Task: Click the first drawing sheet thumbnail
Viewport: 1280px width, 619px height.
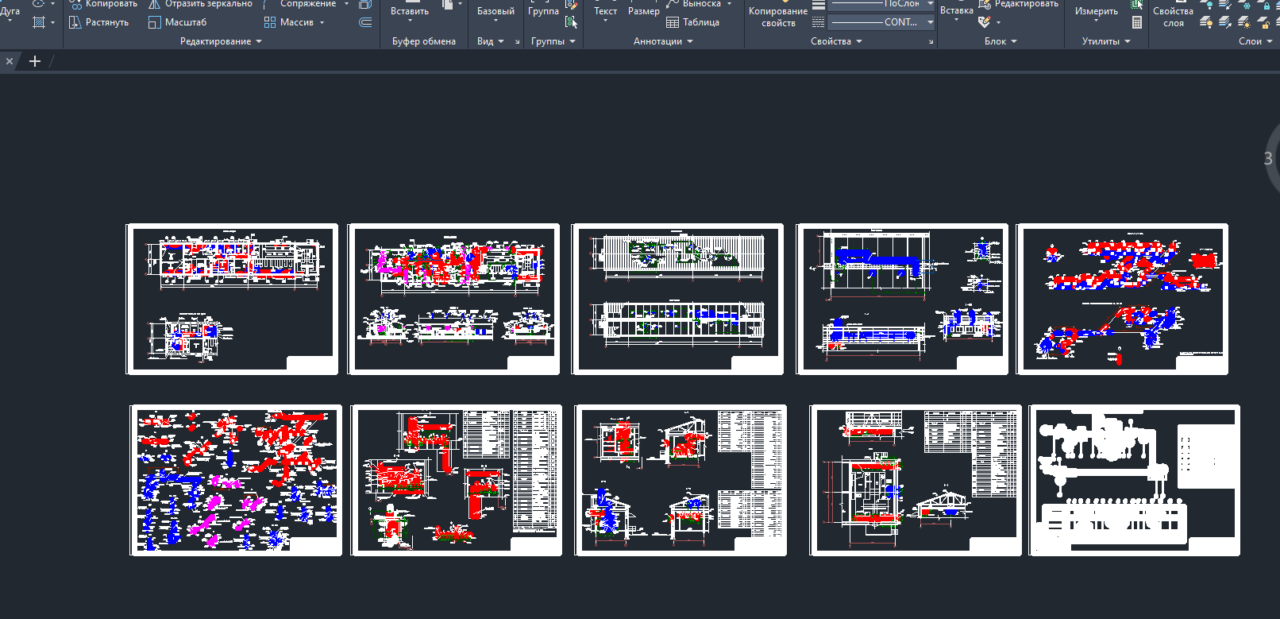Action: click(x=232, y=299)
